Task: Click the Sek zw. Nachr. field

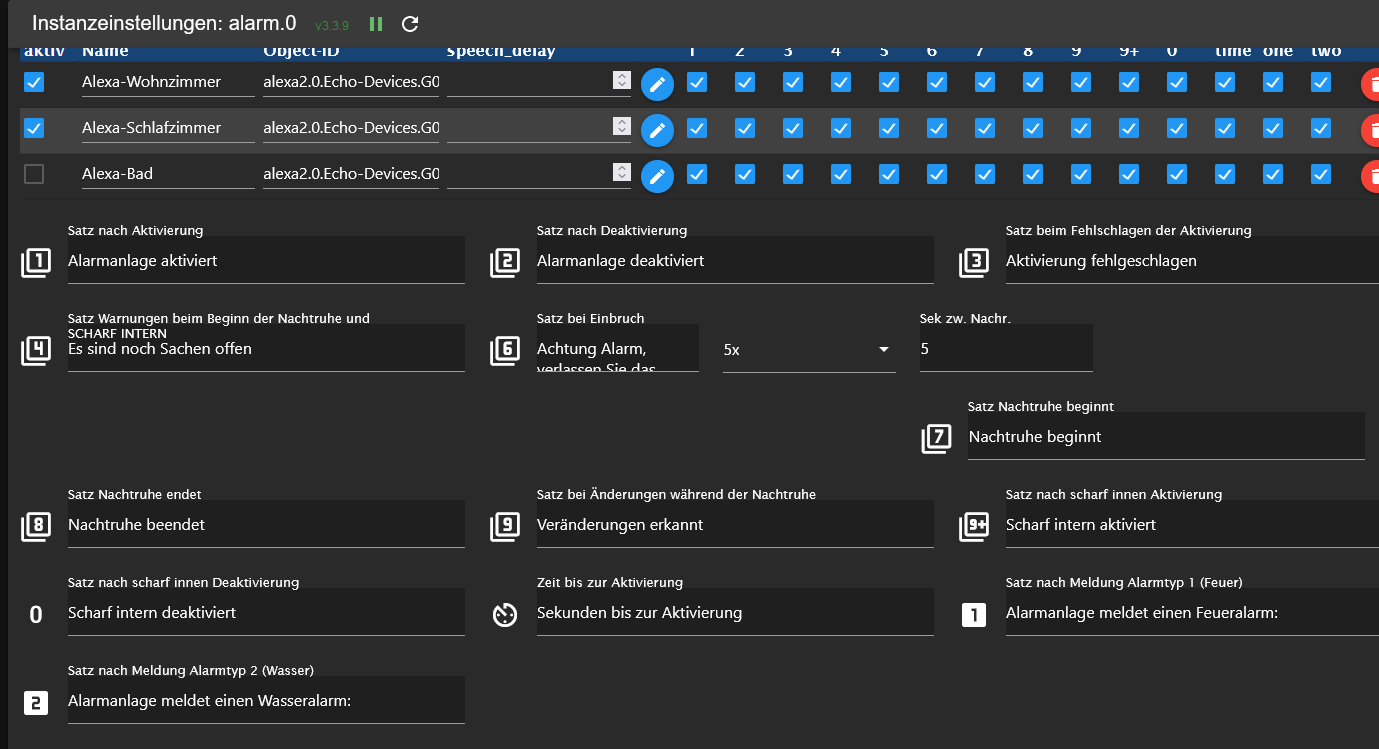Action: (1006, 348)
